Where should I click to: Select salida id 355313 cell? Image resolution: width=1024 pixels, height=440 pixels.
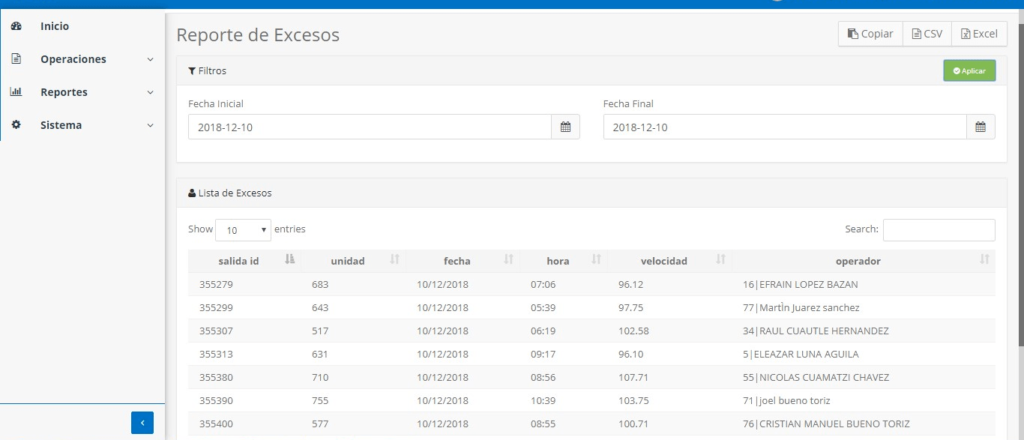pyautogui.click(x=216, y=354)
